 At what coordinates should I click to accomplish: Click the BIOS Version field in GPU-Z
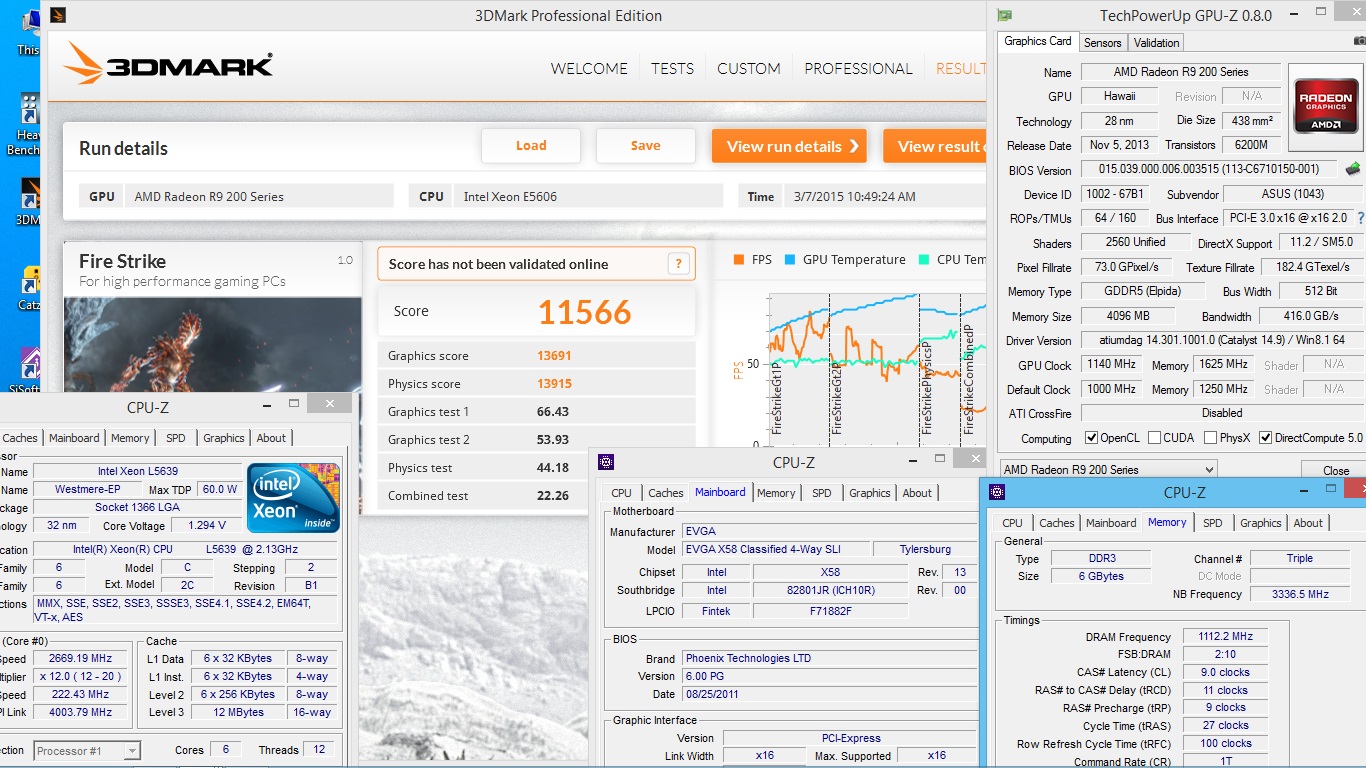point(1209,170)
